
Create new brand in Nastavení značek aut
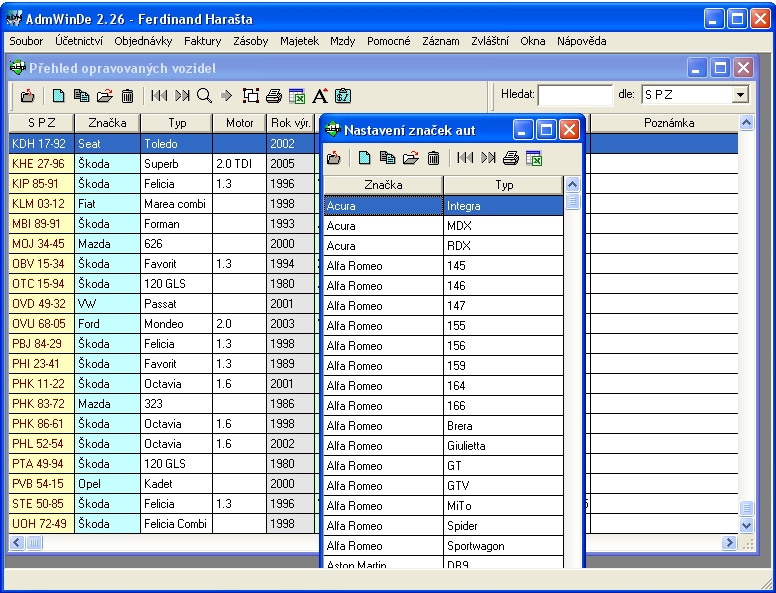click(365, 158)
